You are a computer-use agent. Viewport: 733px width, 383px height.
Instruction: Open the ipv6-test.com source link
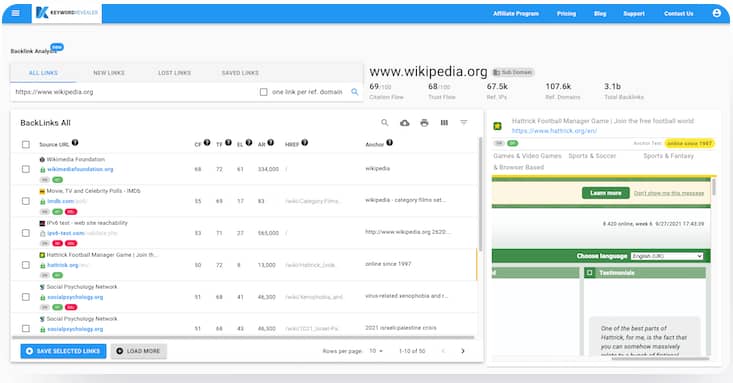[x=65, y=233]
